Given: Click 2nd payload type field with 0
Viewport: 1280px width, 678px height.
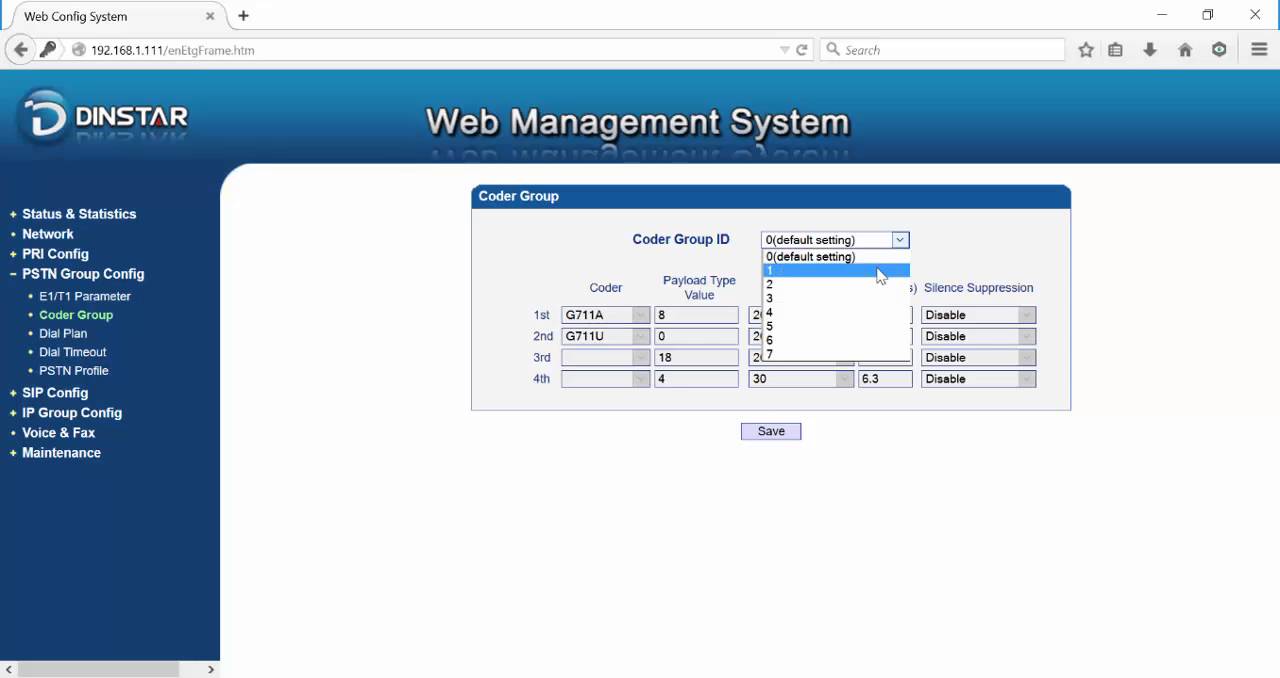Looking at the screenshot, I should 696,336.
